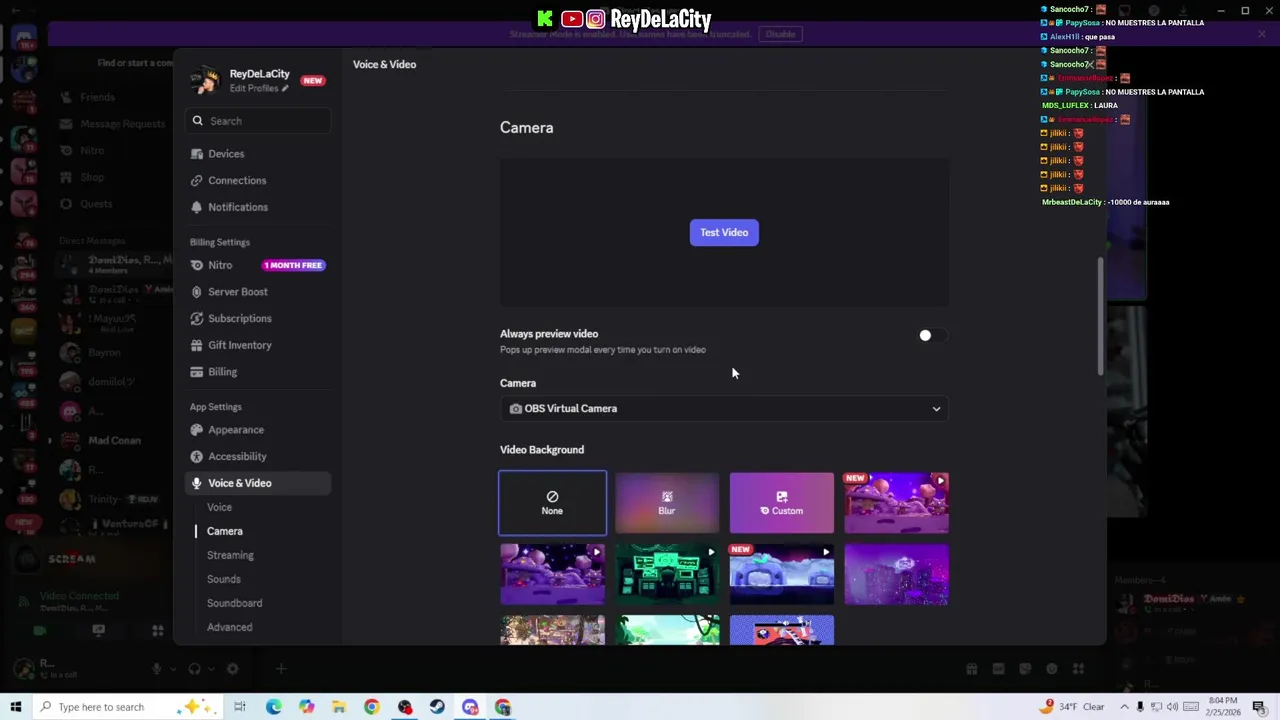
Task: Open the Advanced sub-tab
Action: coord(229,627)
